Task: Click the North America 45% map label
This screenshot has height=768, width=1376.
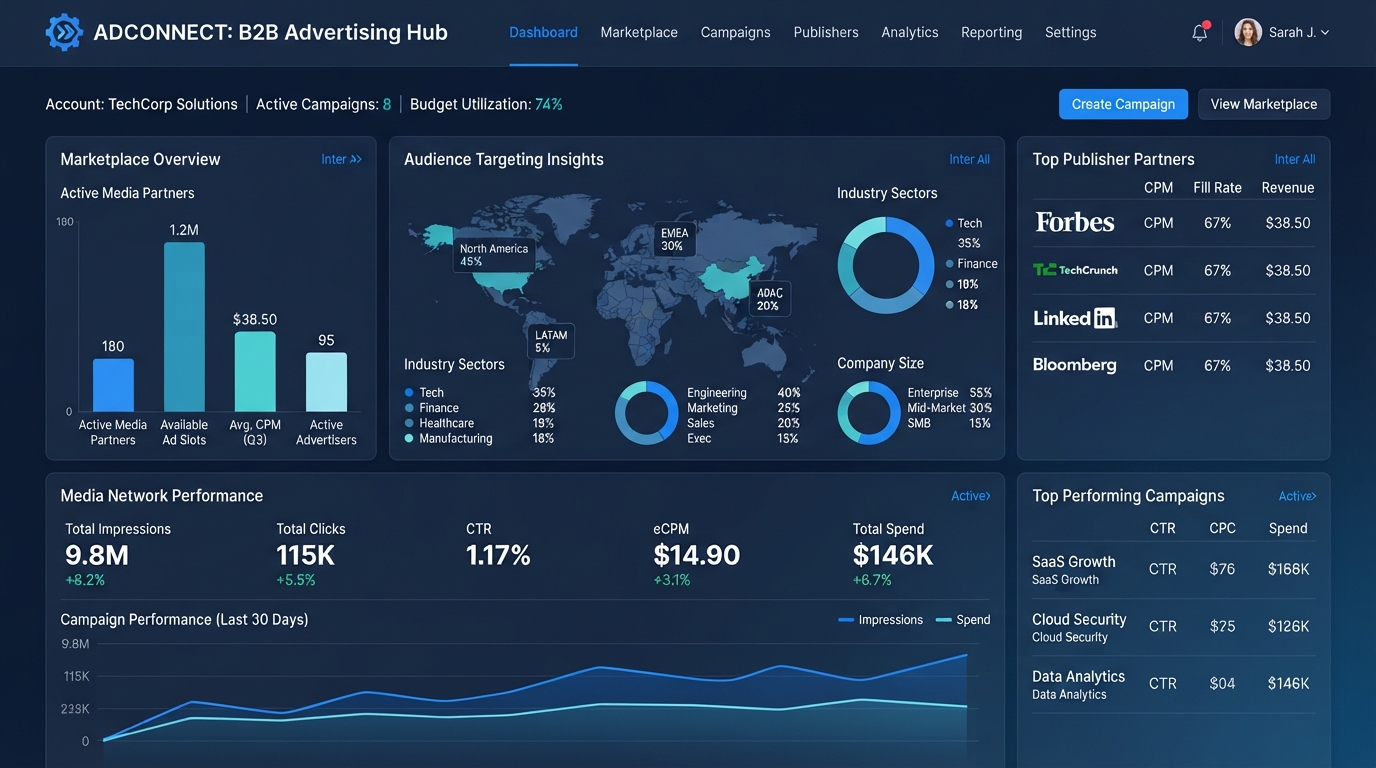Action: click(493, 255)
